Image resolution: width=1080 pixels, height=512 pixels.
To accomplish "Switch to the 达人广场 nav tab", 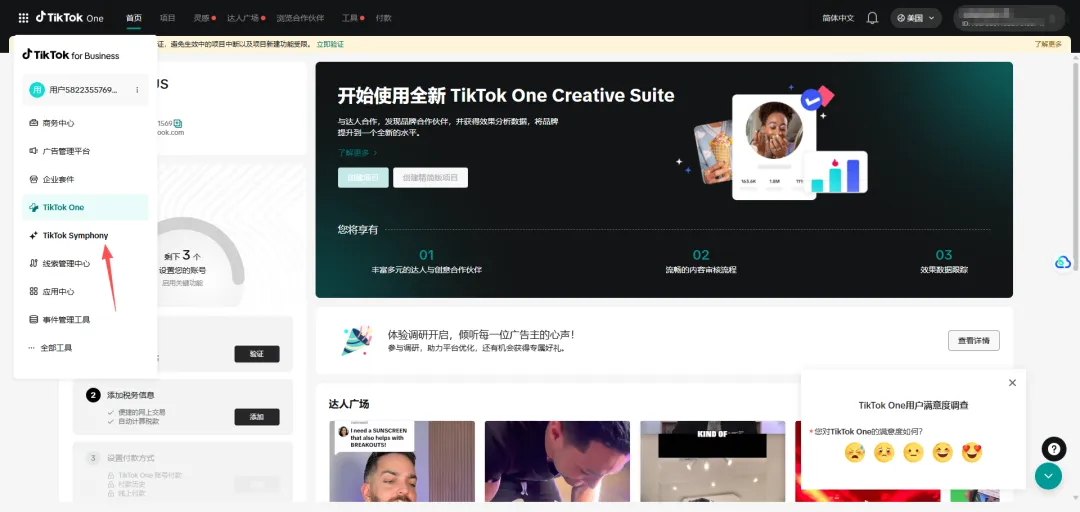I will [x=243, y=18].
